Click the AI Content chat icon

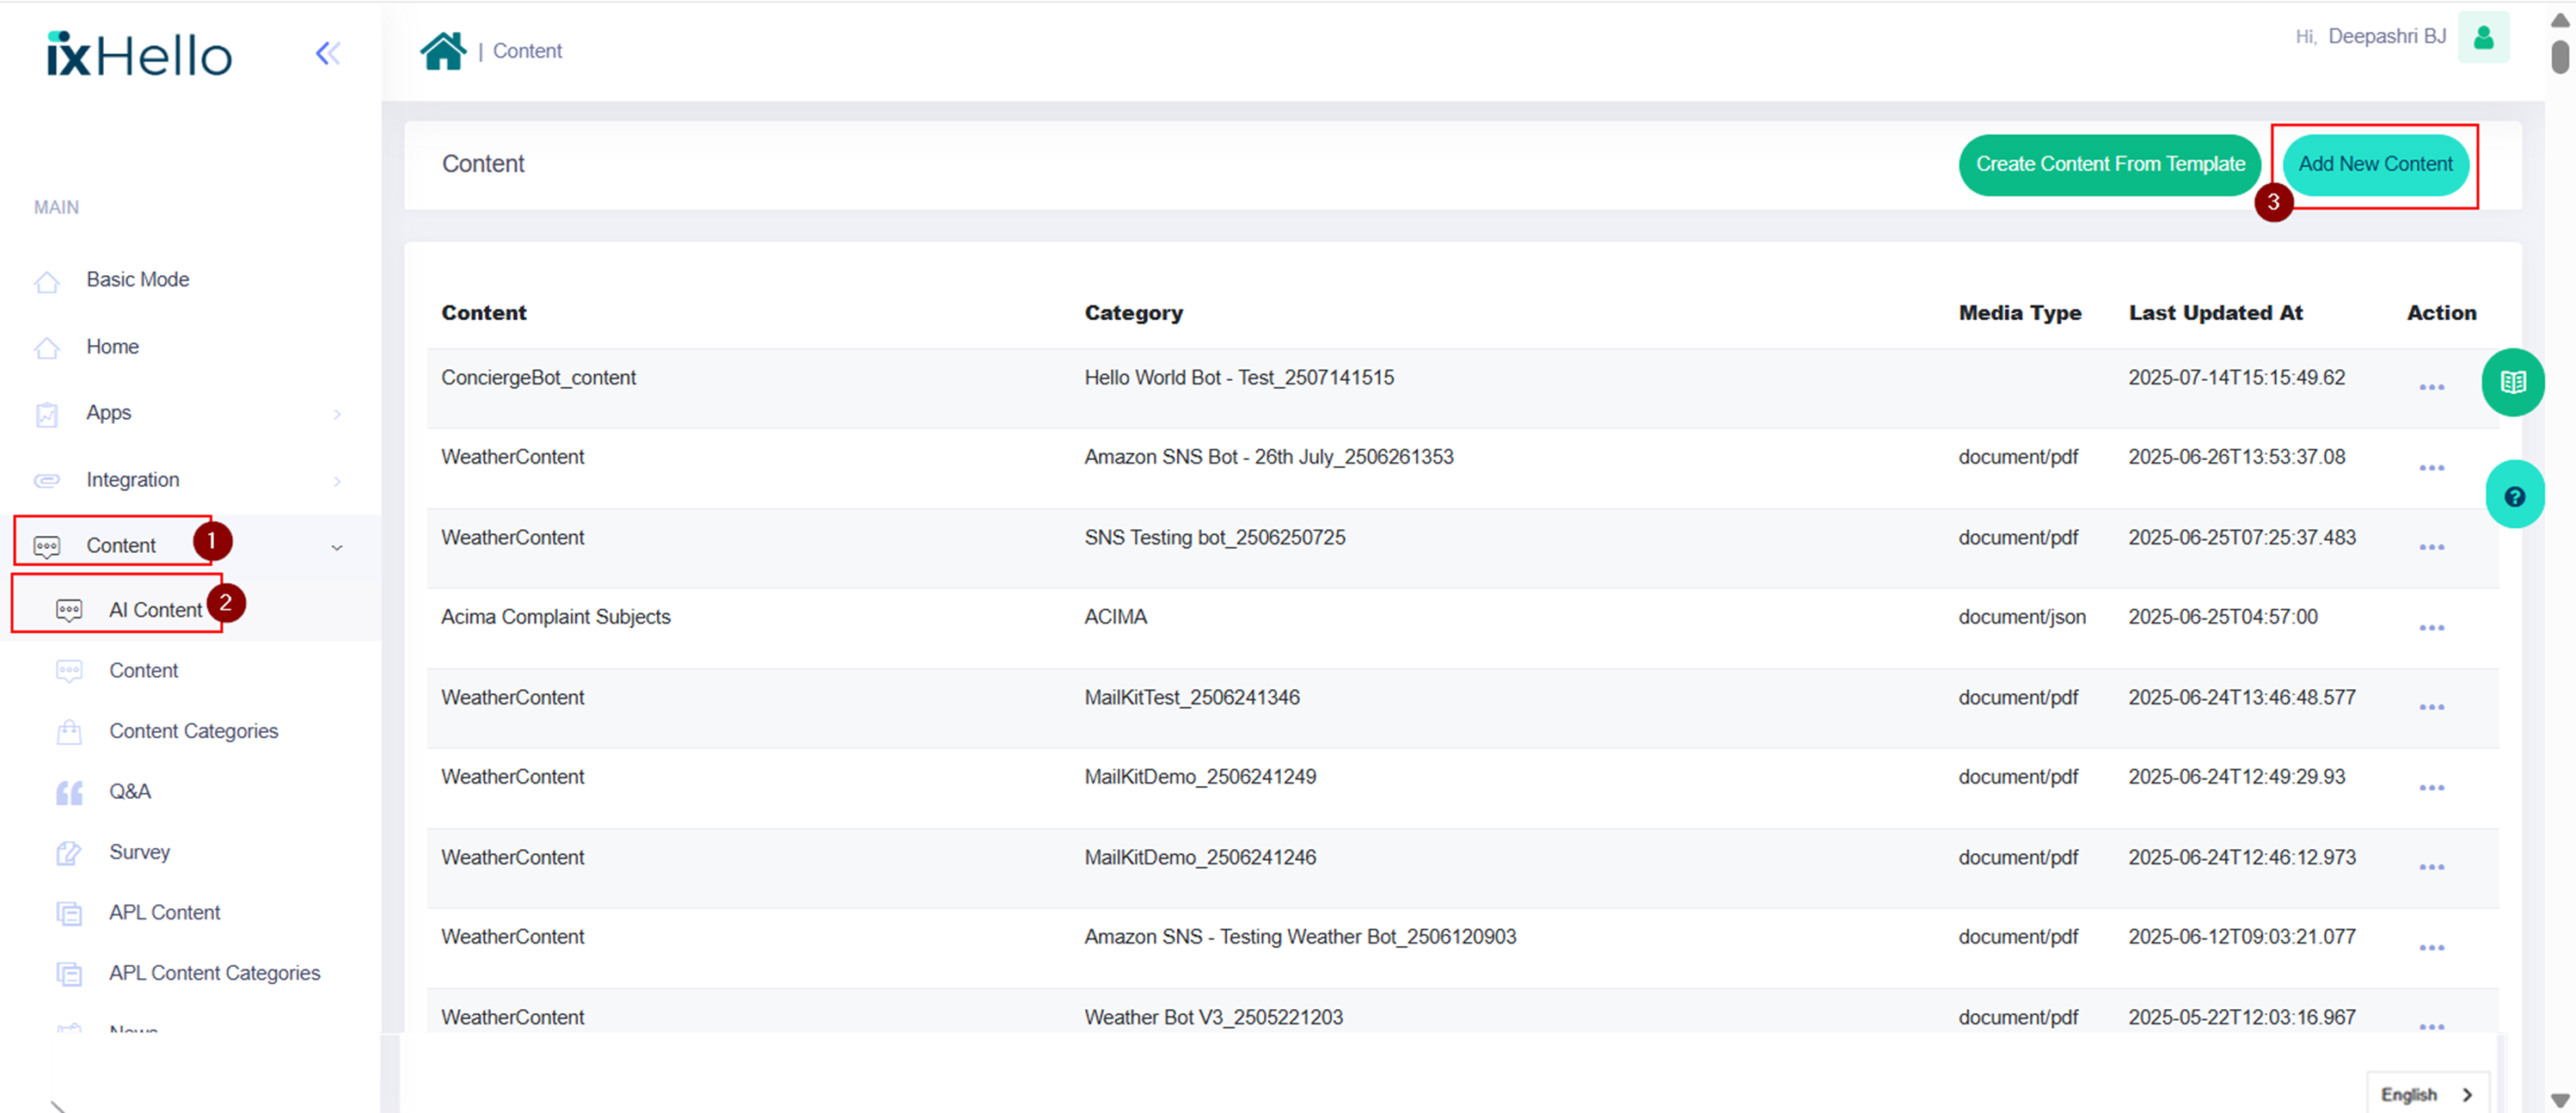click(69, 610)
